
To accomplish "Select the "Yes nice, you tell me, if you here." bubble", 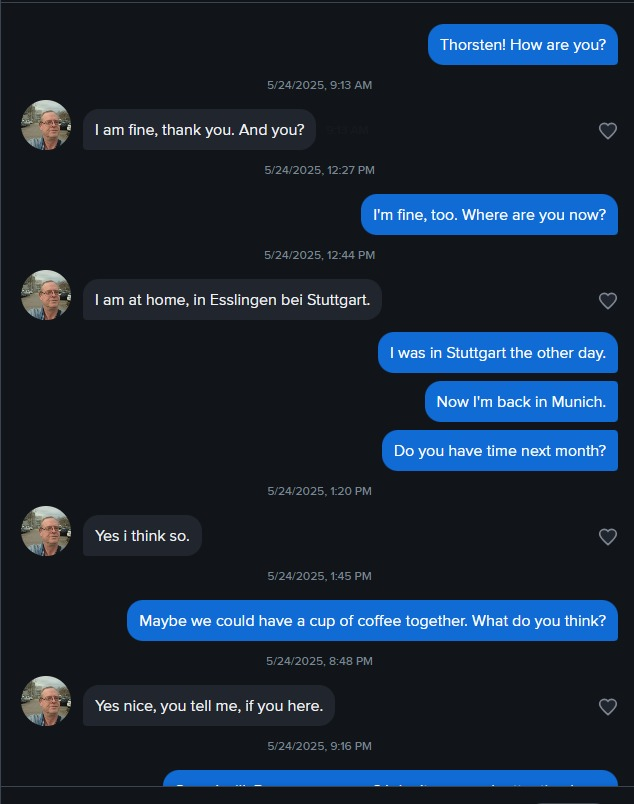I will tap(208, 706).
